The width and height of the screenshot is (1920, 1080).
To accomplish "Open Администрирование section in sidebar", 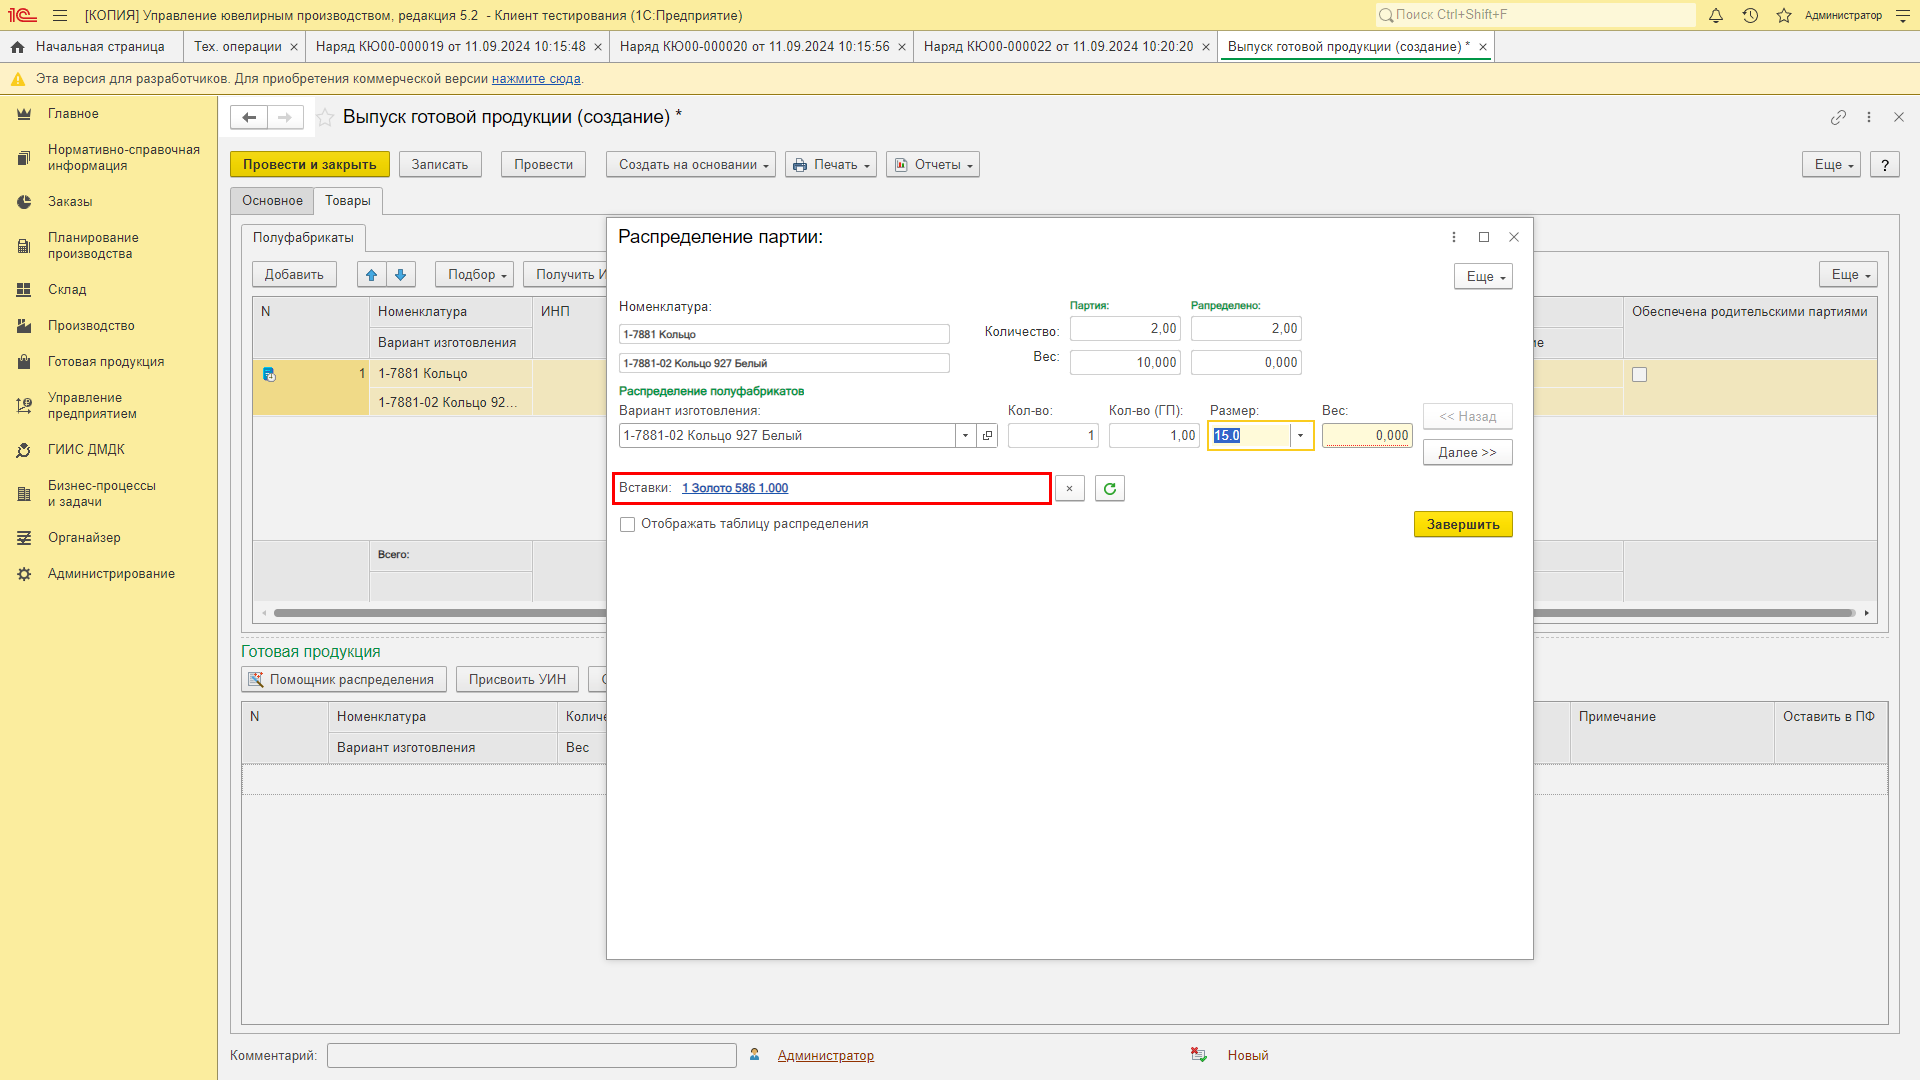I will pos(111,574).
